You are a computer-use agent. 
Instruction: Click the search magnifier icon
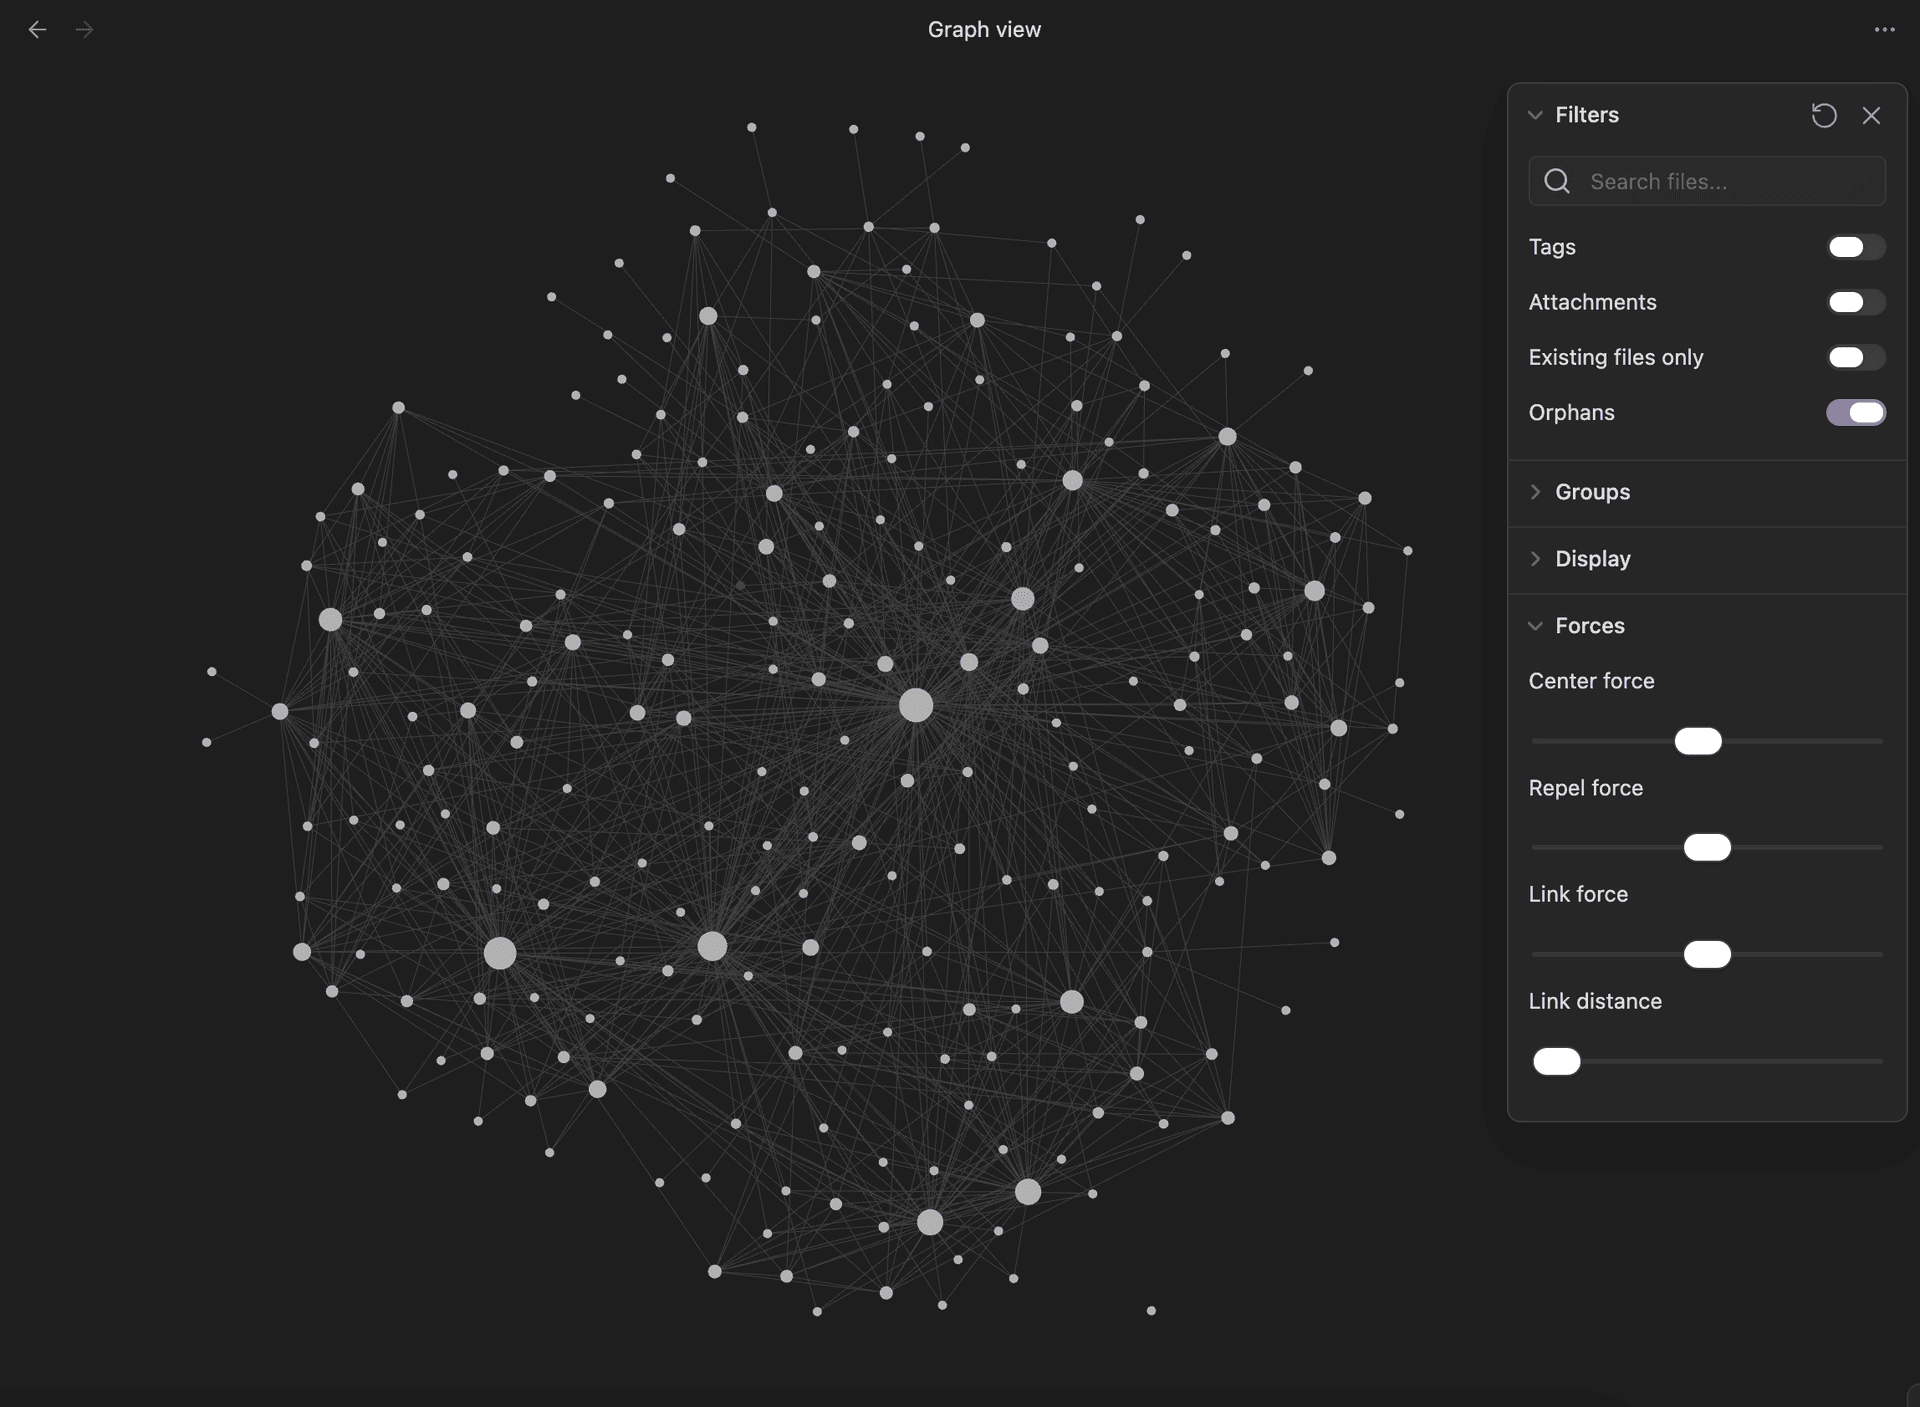pos(1556,181)
